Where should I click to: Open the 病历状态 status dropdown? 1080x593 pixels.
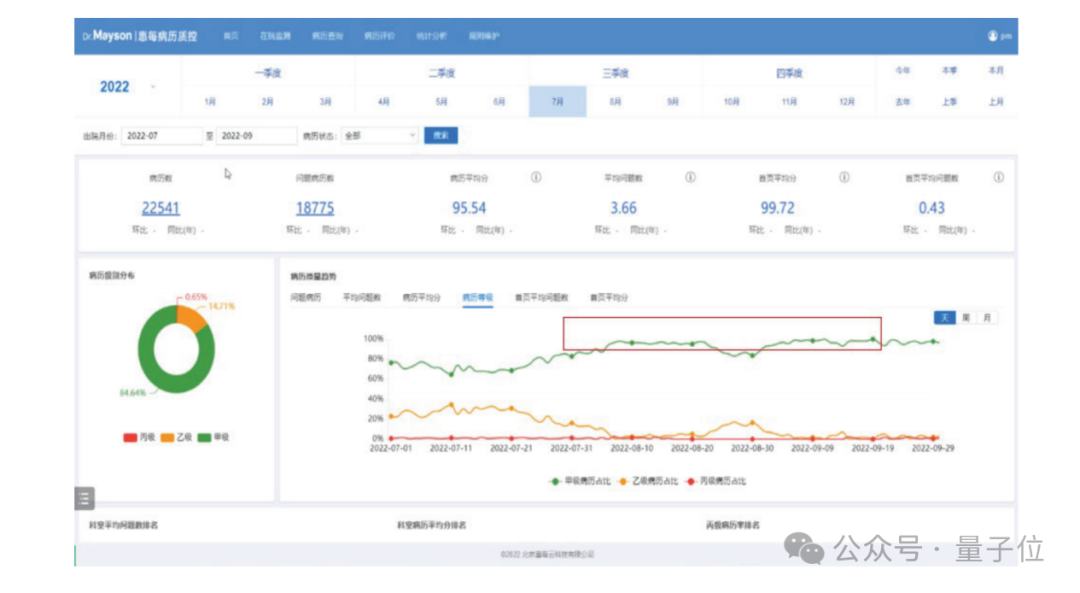pyautogui.click(x=380, y=135)
